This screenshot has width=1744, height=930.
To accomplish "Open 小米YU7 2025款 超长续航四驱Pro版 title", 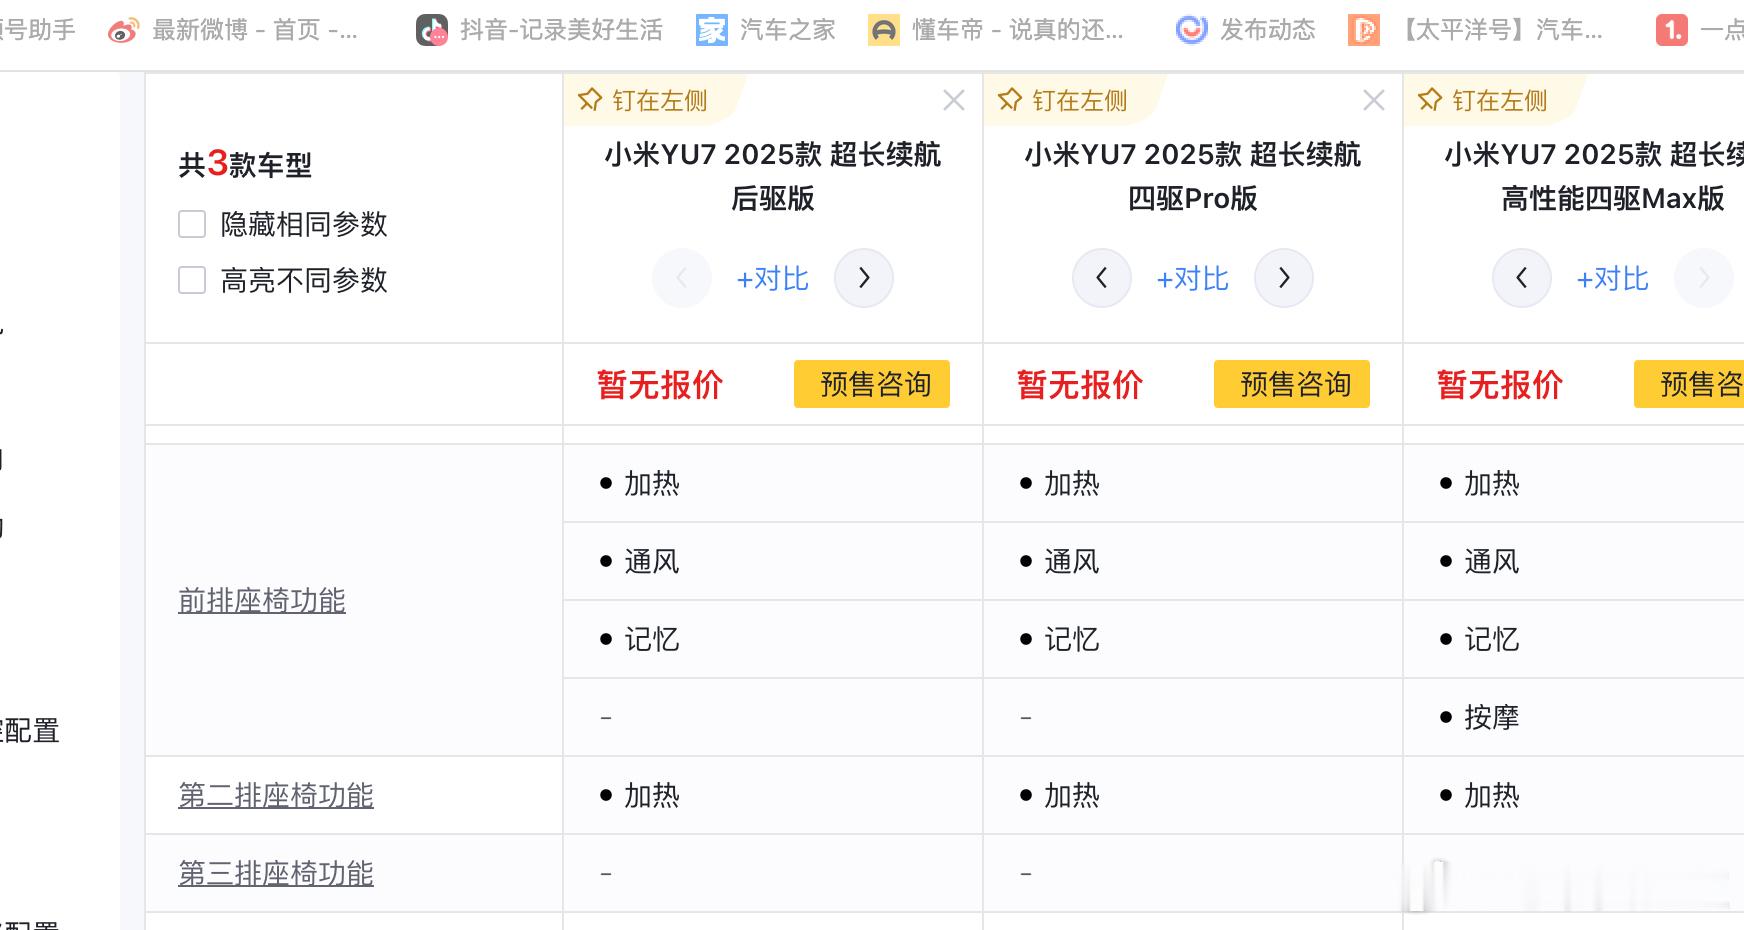I will pos(1193,176).
